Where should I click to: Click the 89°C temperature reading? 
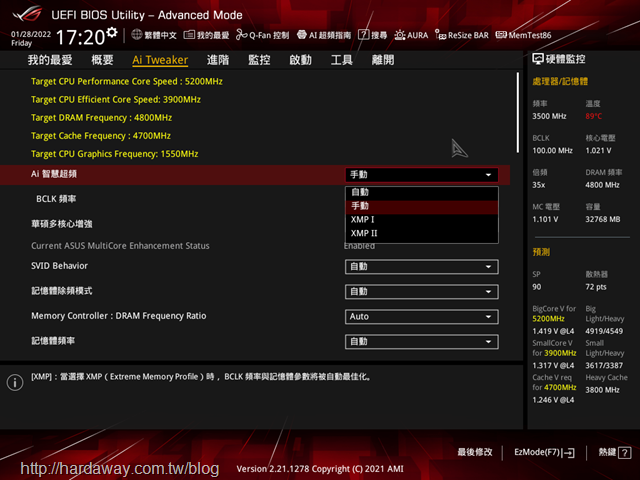tap(593, 116)
